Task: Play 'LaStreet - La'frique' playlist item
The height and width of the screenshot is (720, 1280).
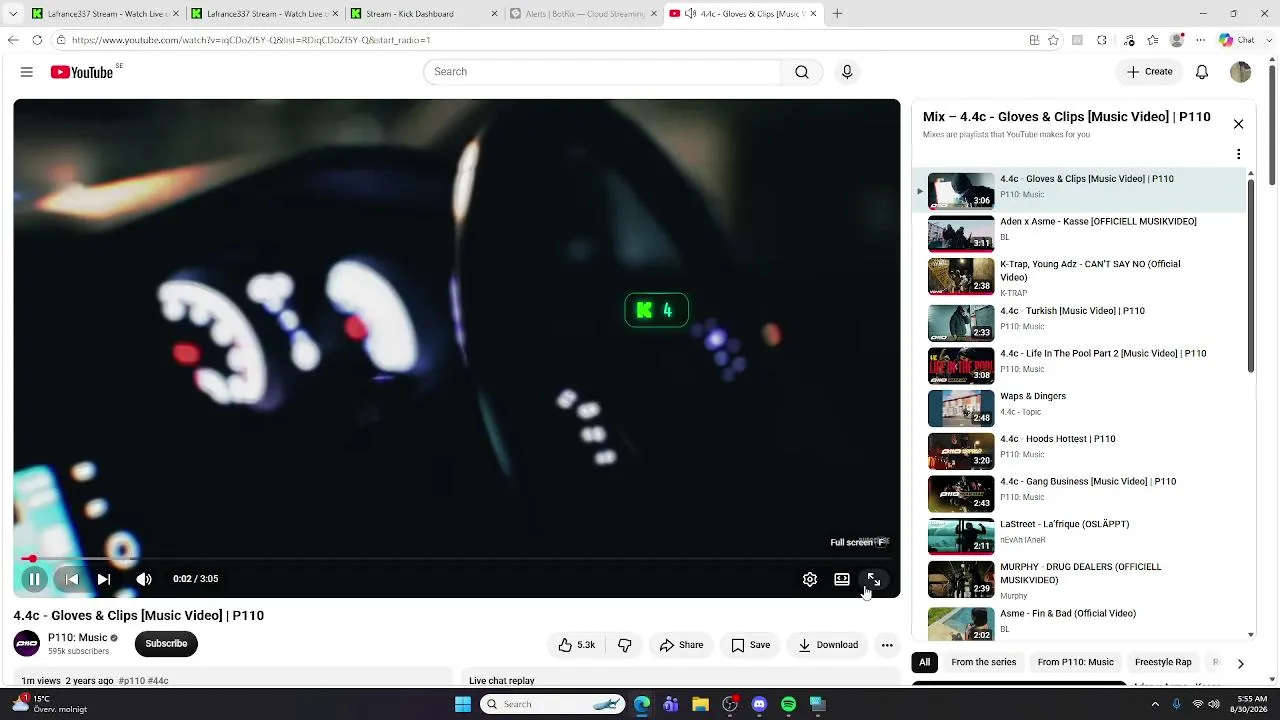Action: [1079, 536]
